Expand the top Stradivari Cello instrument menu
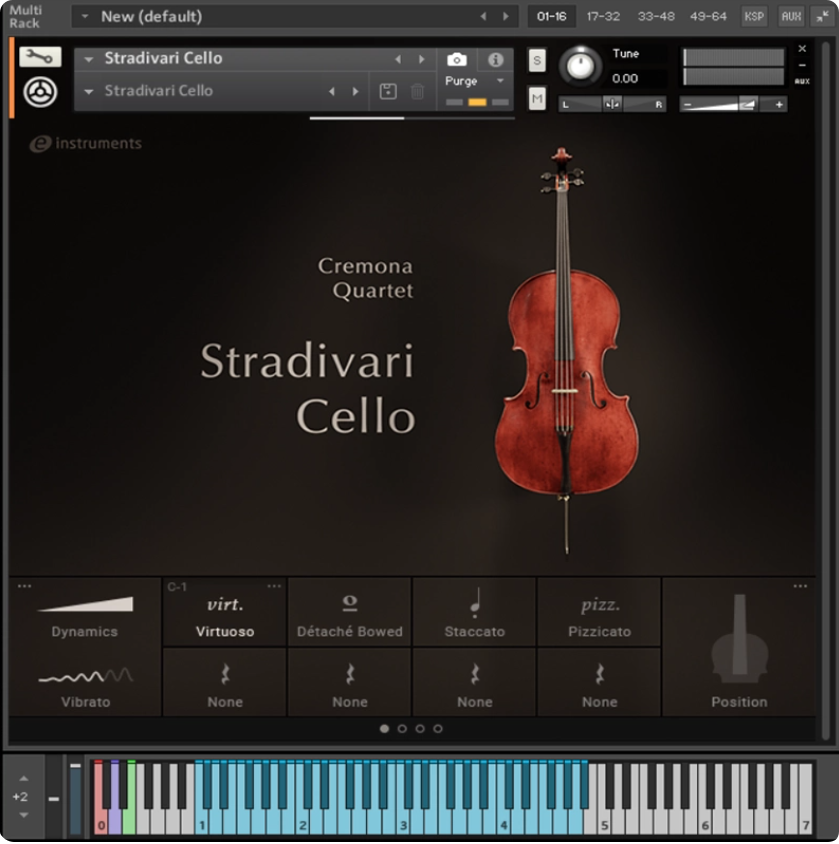 click(89, 59)
